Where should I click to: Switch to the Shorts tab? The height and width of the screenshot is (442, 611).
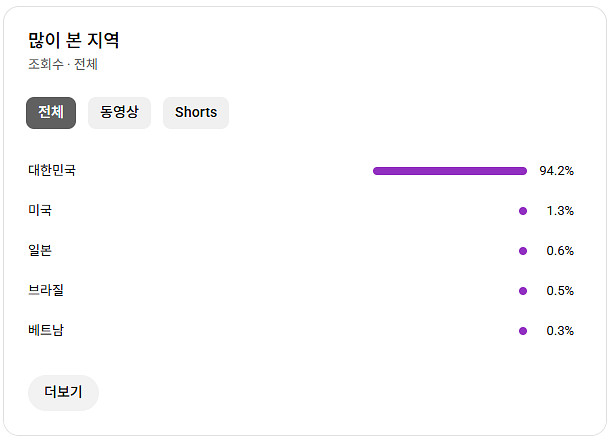(x=196, y=113)
